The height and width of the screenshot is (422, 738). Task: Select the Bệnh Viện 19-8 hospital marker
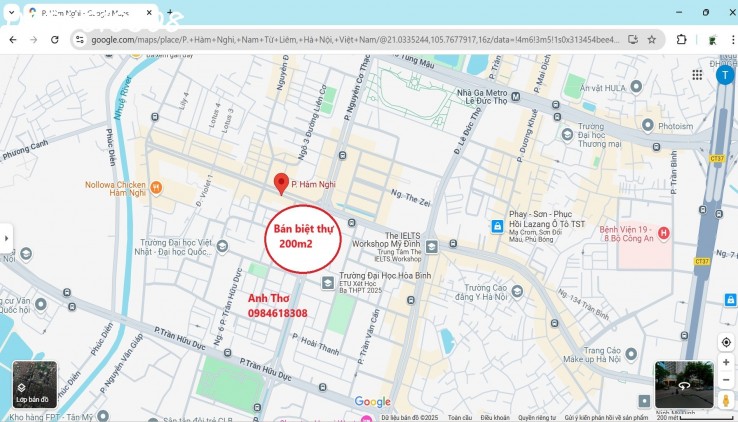pyautogui.click(x=664, y=233)
